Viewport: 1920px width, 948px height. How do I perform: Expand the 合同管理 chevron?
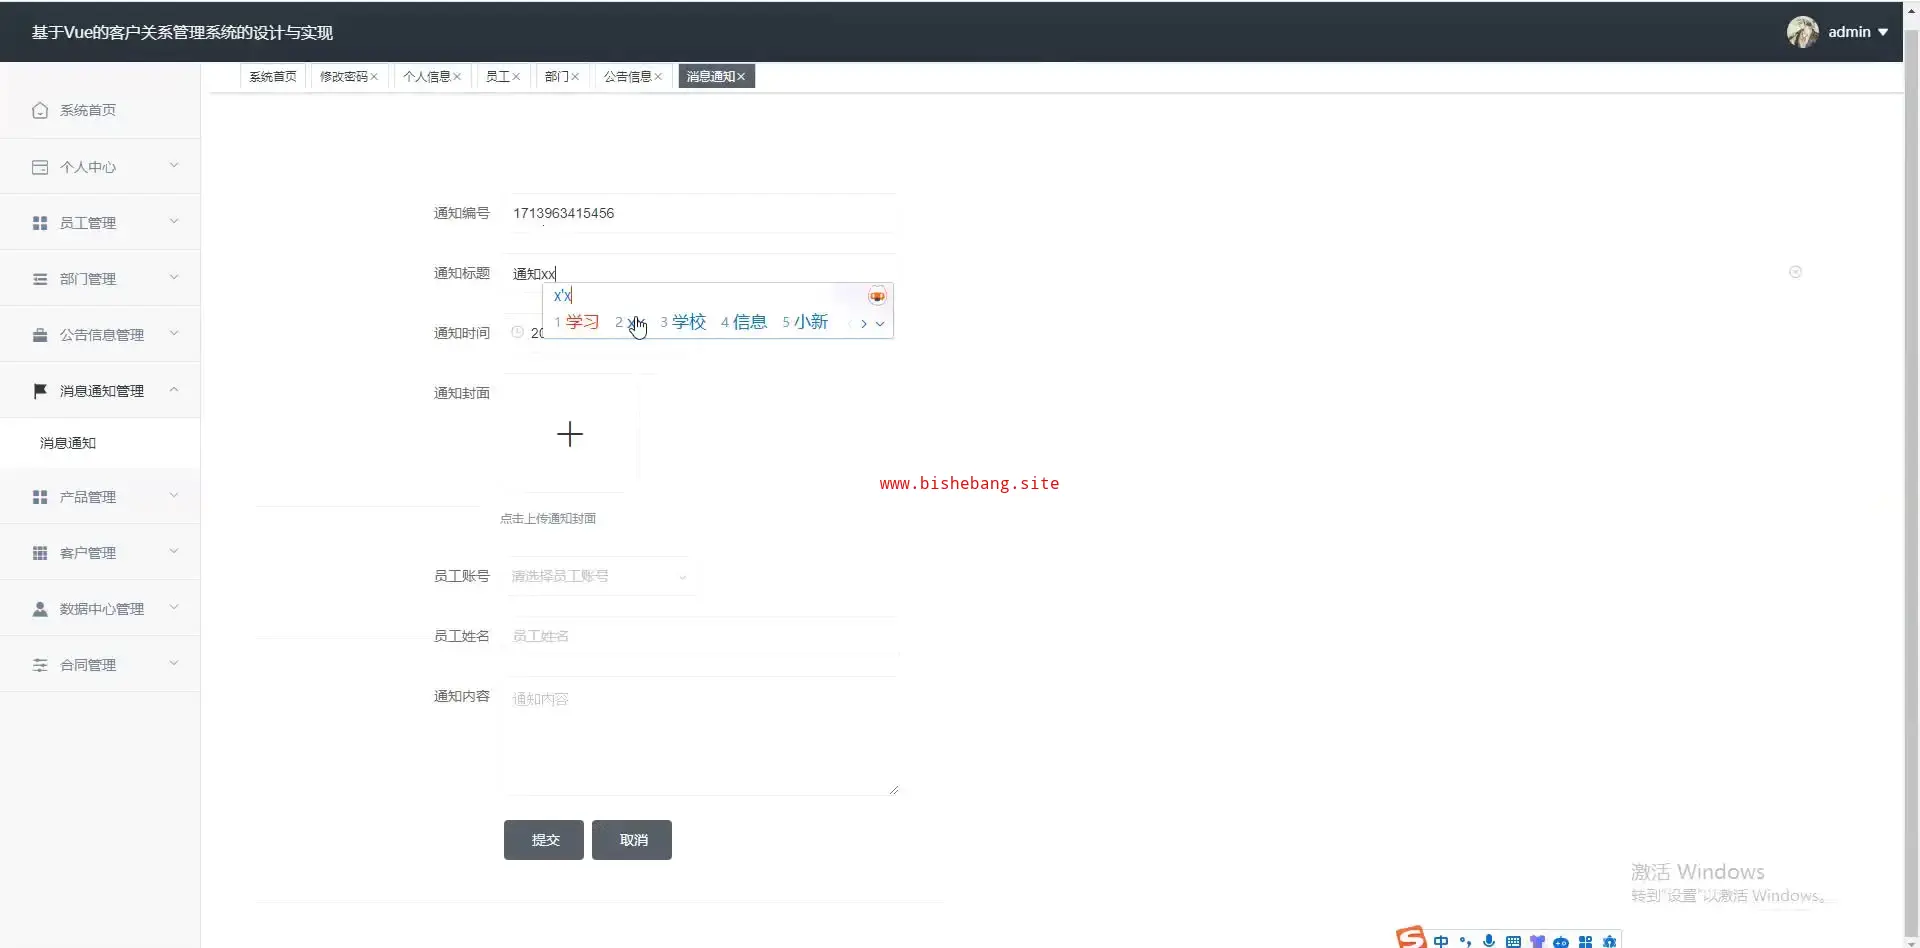click(174, 664)
